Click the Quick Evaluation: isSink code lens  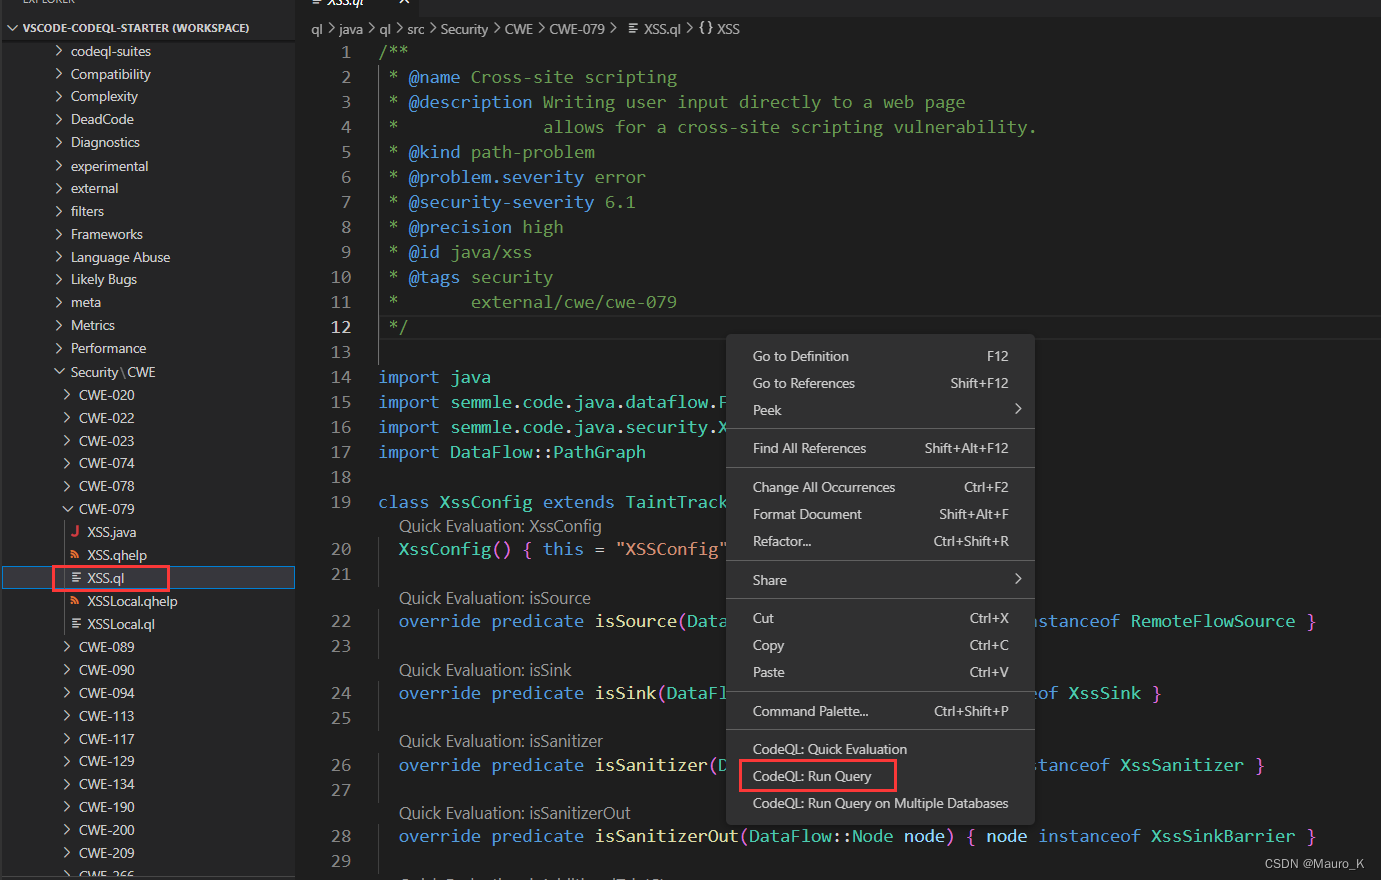[485, 670]
